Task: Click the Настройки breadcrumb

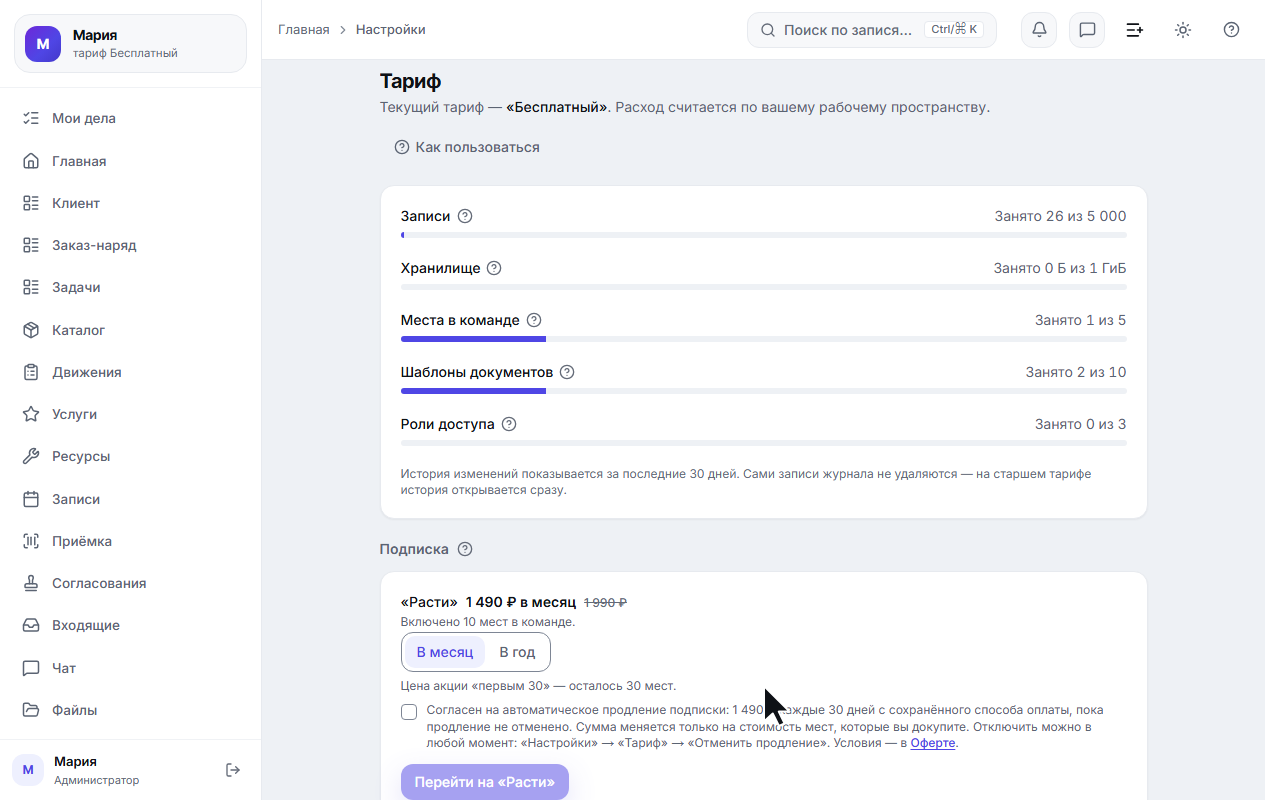Action: 391,30
